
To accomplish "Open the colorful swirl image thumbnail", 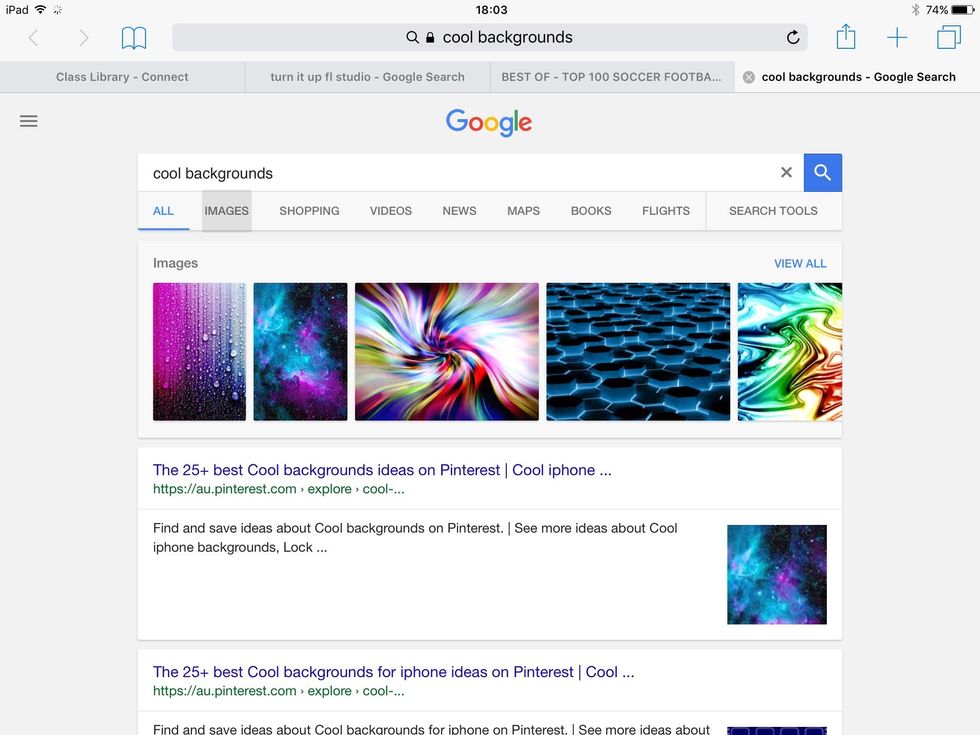I will pos(447,351).
